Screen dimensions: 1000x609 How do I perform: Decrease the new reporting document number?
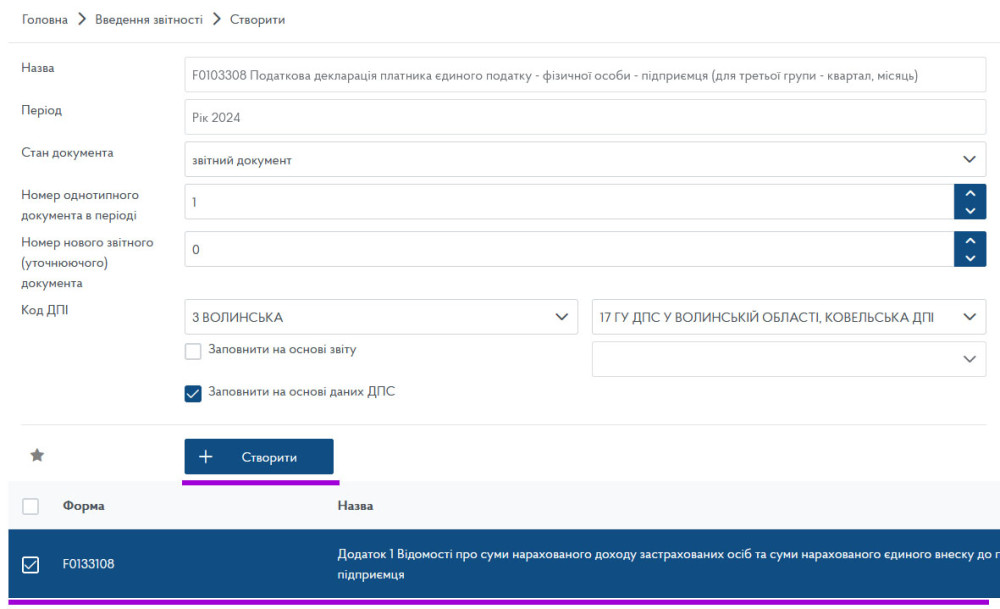pos(969,259)
